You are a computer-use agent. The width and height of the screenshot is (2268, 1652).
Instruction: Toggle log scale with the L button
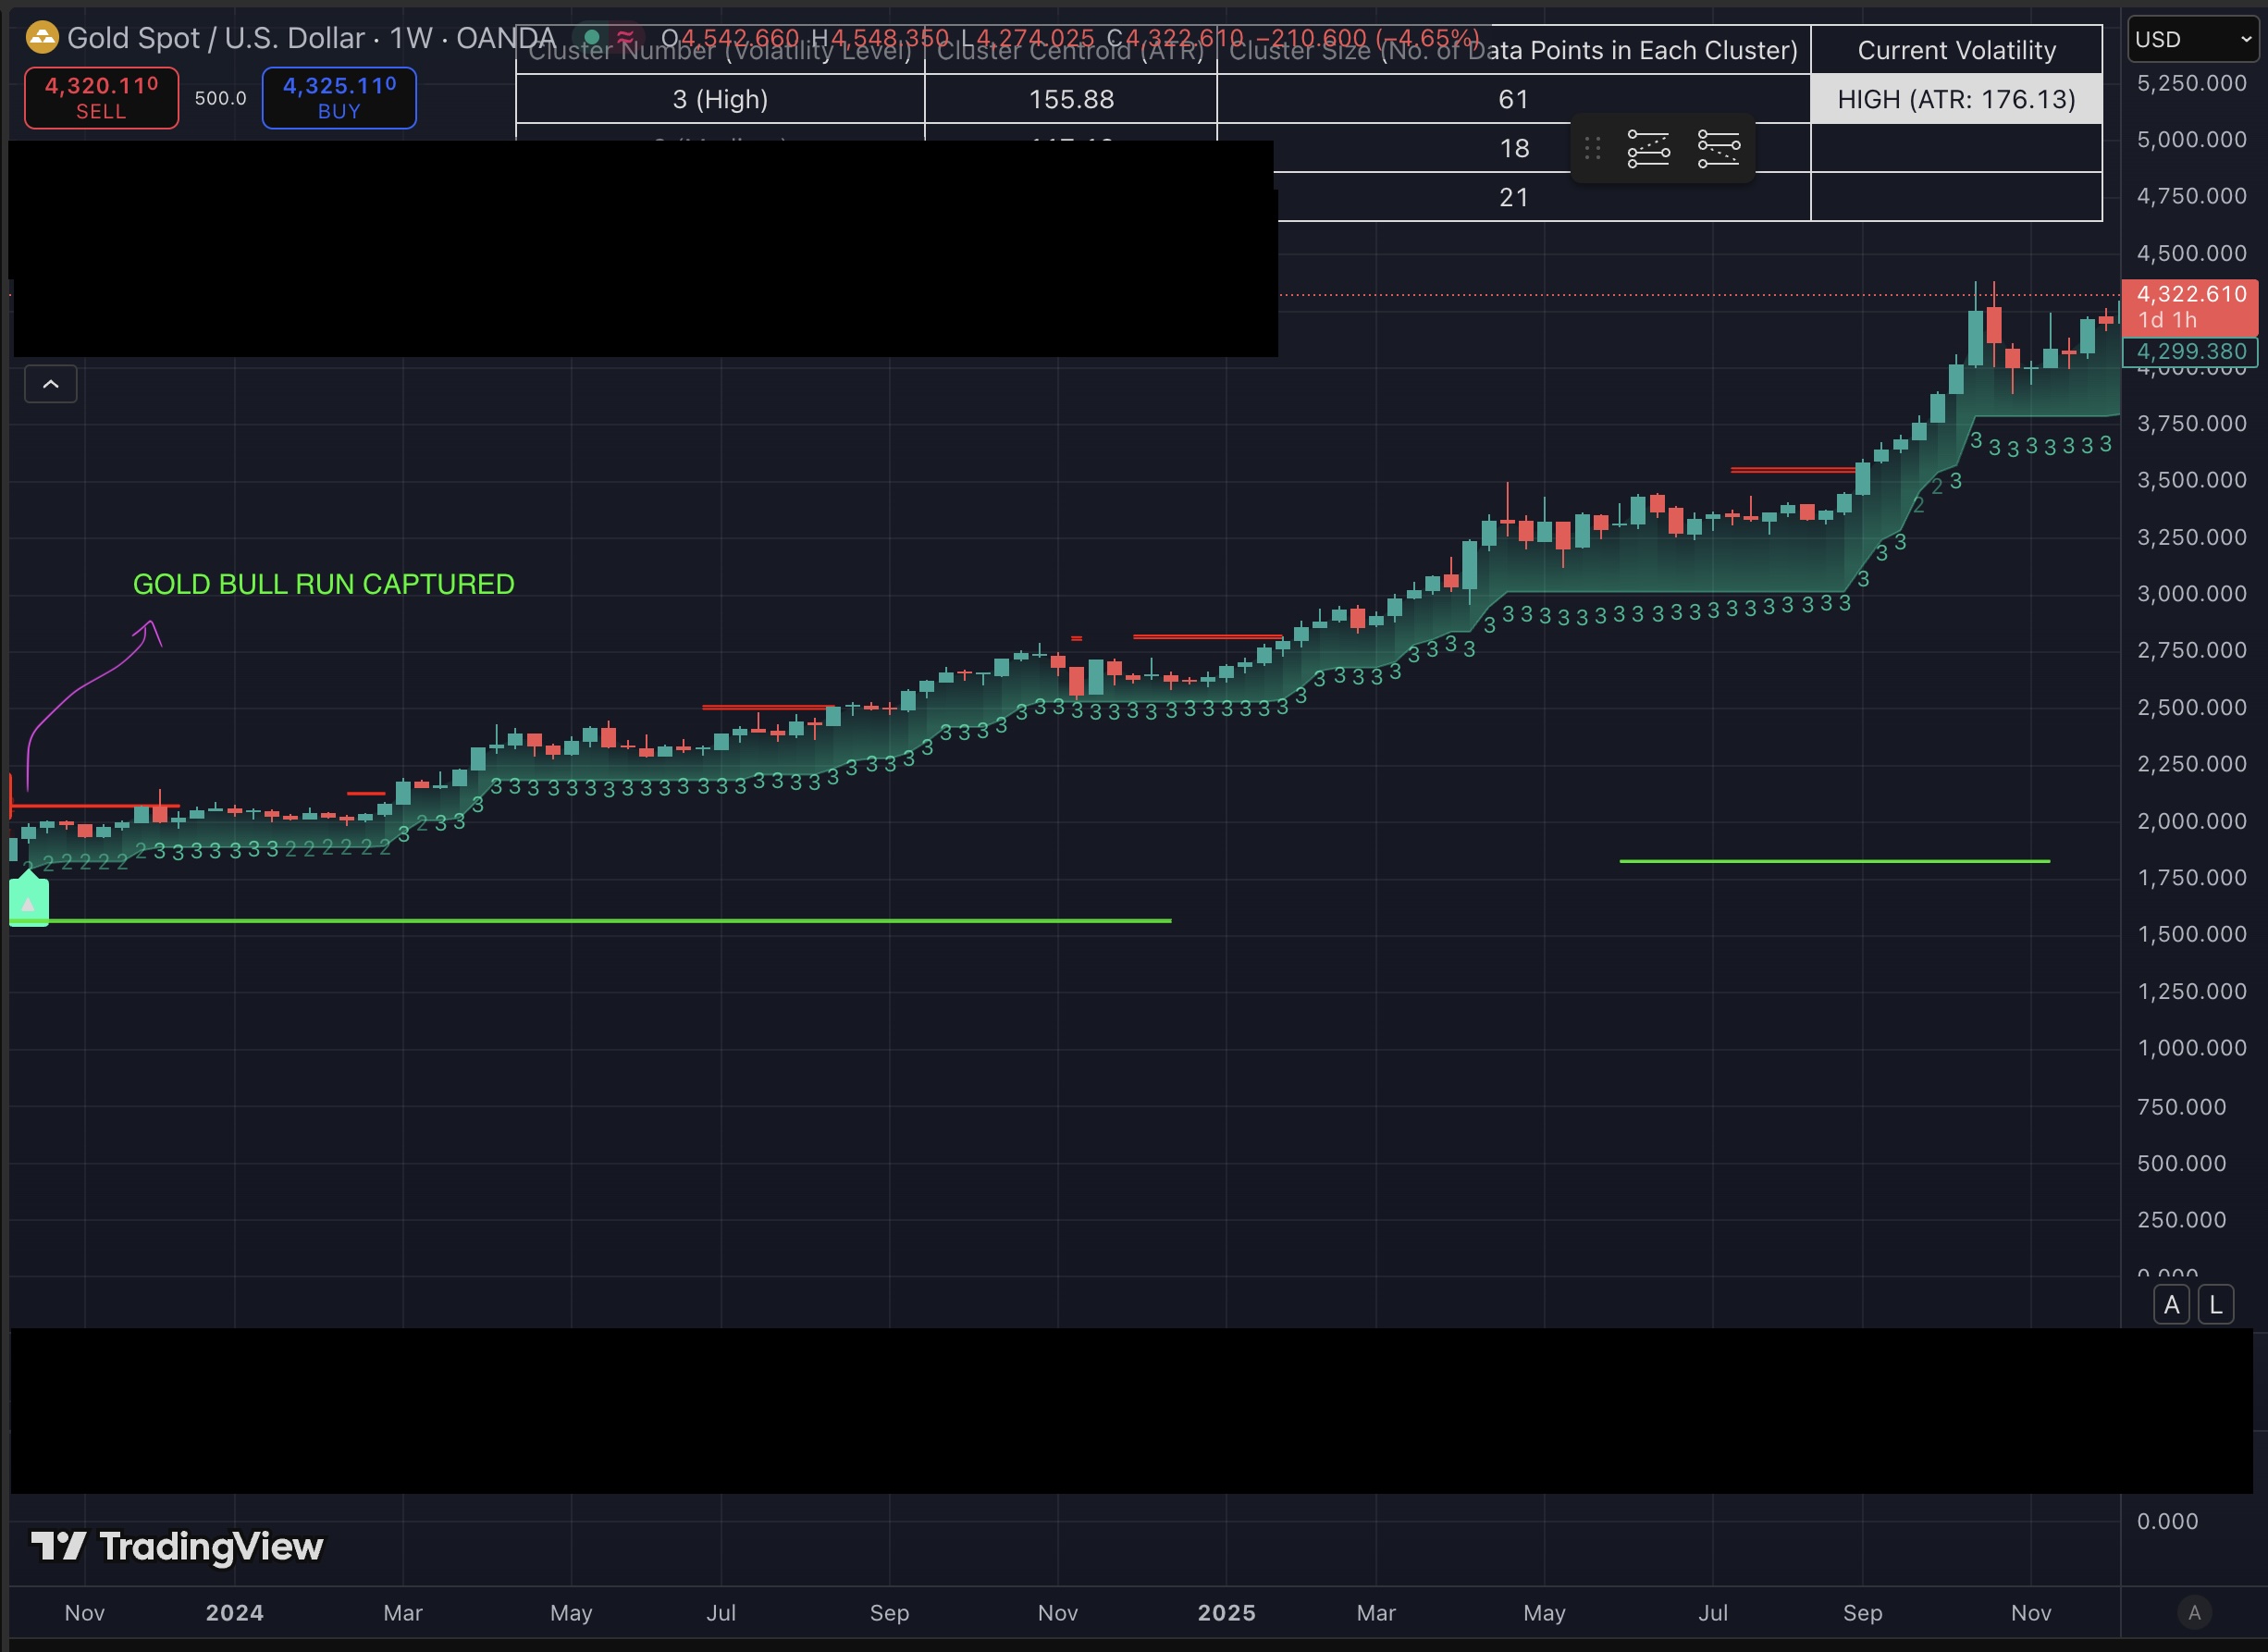click(x=2216, y=1305)
